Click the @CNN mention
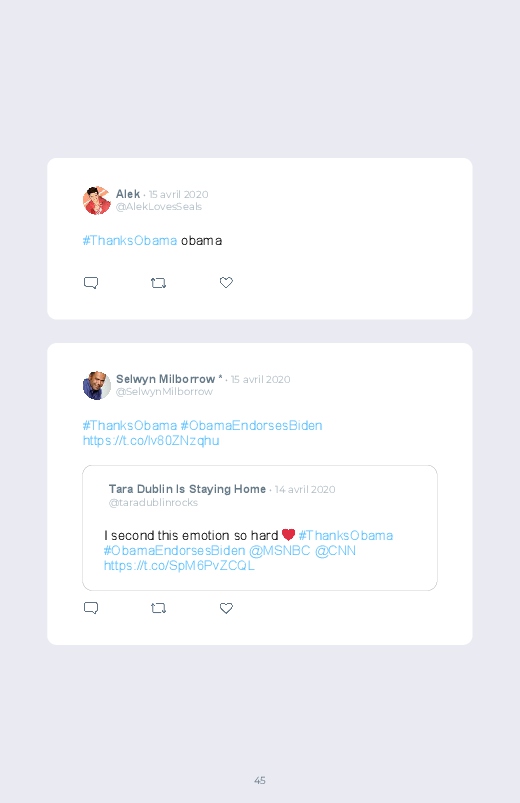 click(335, 551)
